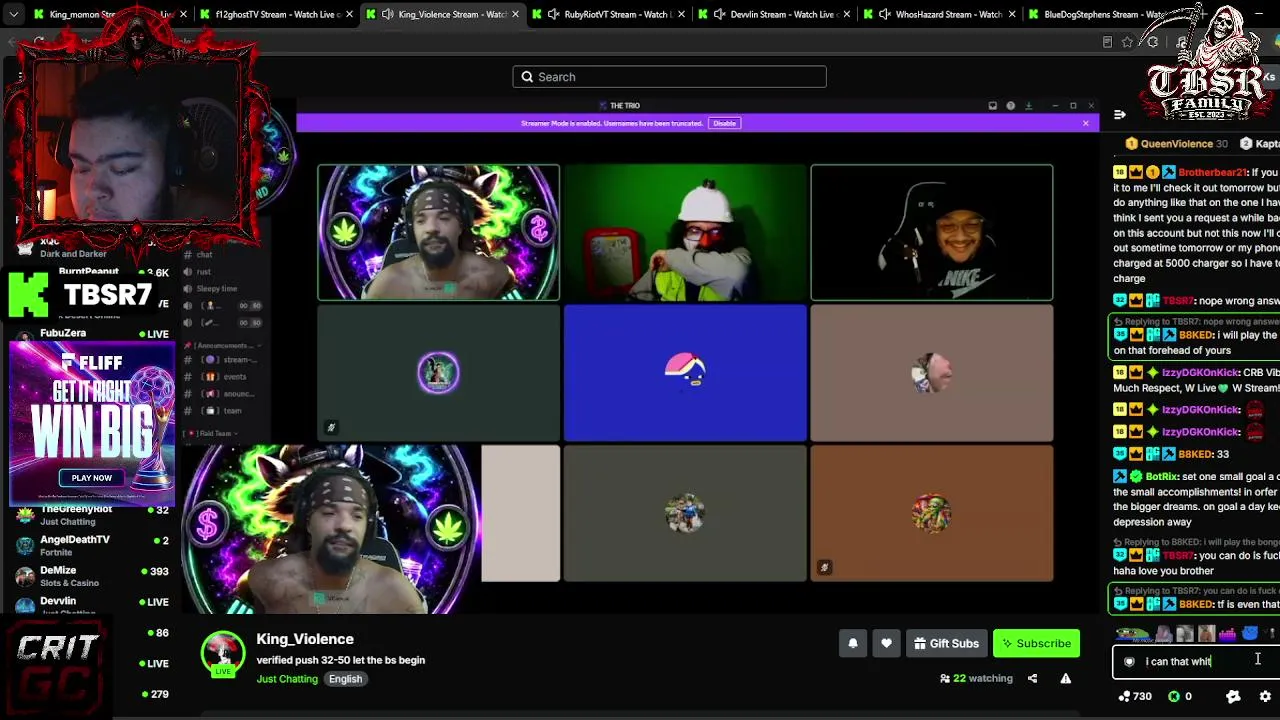Subscribe to the King_Violence channel
The image size is (1280, 720).
(x=1036, y=644)
